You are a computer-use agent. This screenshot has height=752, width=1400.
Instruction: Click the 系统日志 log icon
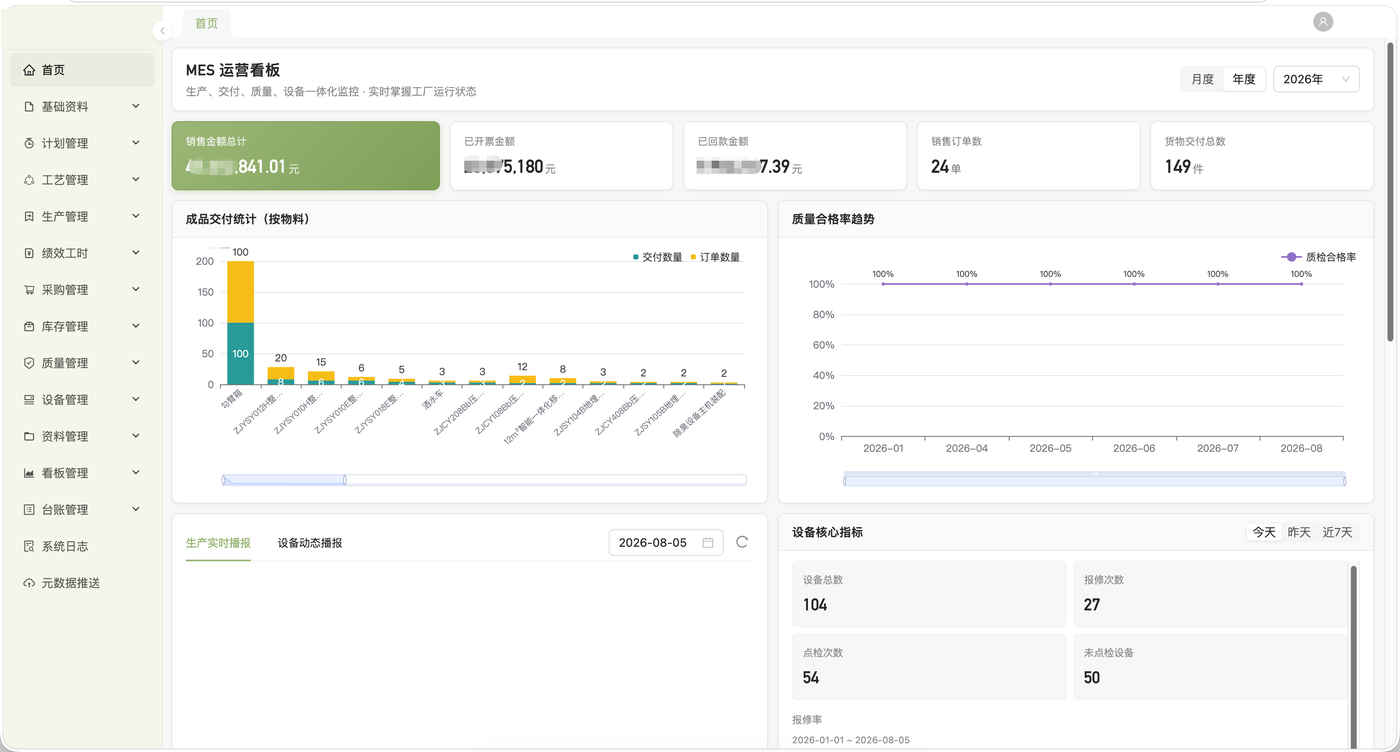coord(29,546)
